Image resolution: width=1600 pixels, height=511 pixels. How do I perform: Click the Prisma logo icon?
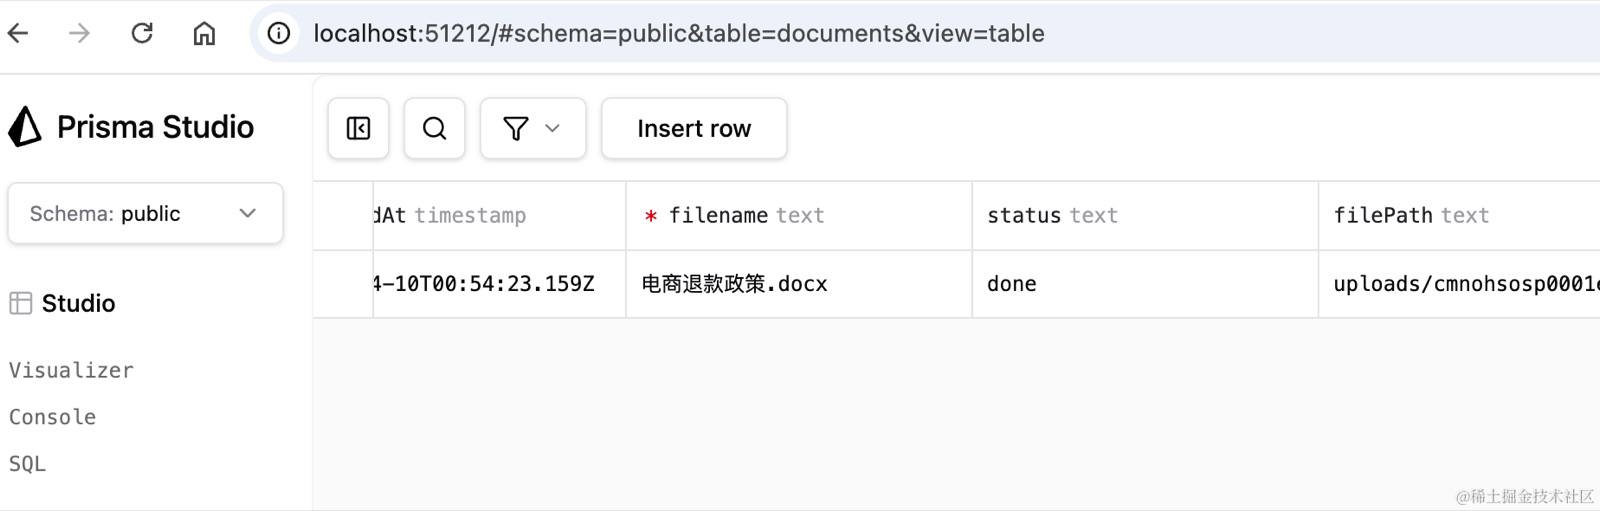pyautogui.click(x=25, y=127)
